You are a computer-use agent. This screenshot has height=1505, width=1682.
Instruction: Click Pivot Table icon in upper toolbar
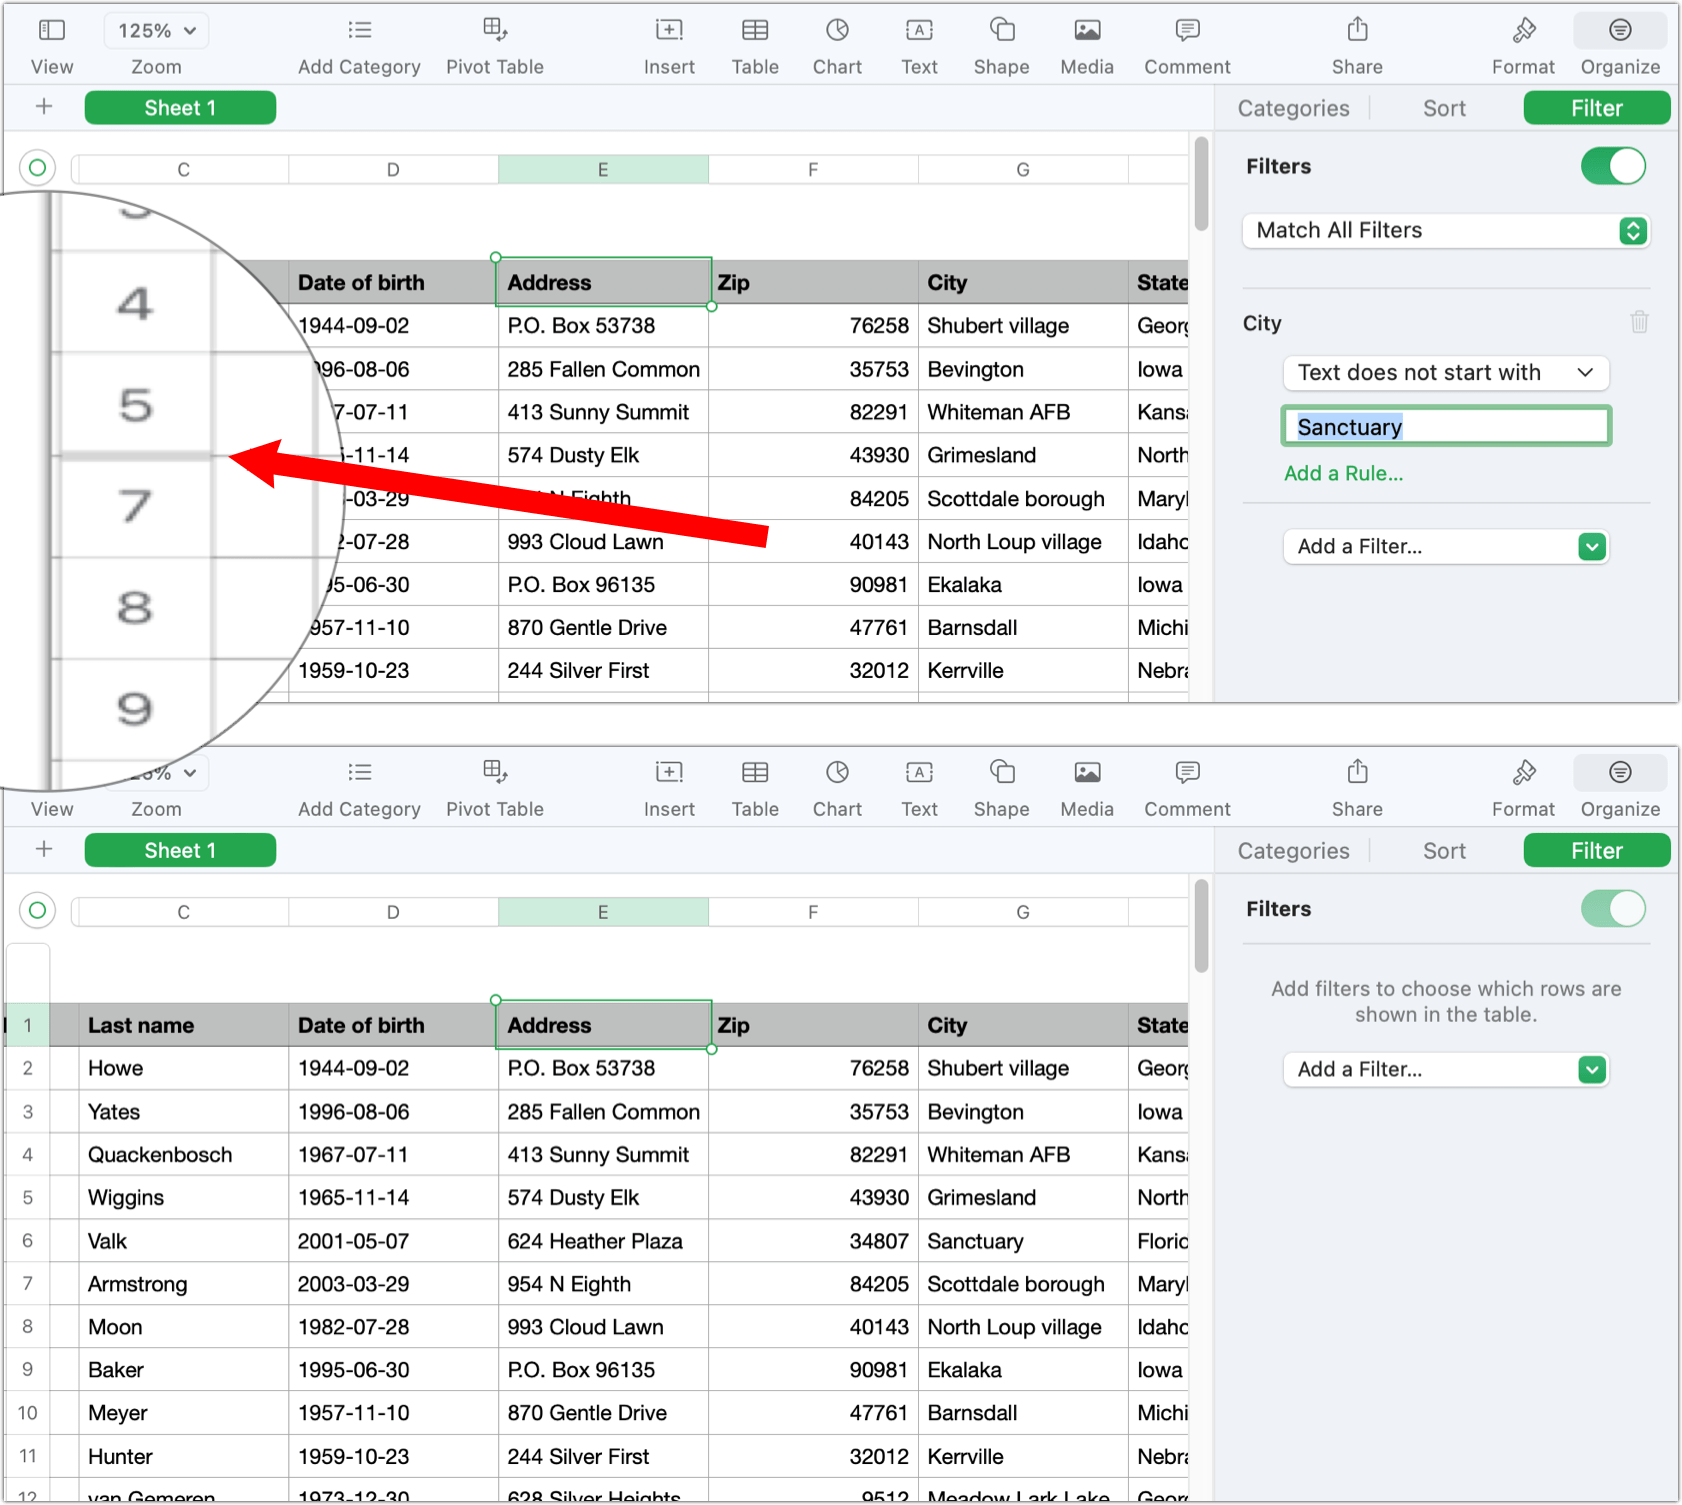495,31
